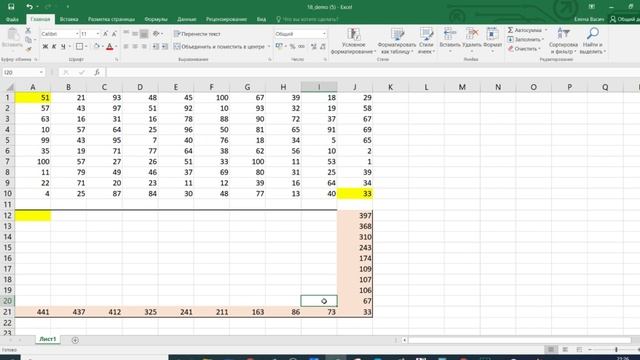
Task: Increase font size with large A icon
Action: click(105, 34)
